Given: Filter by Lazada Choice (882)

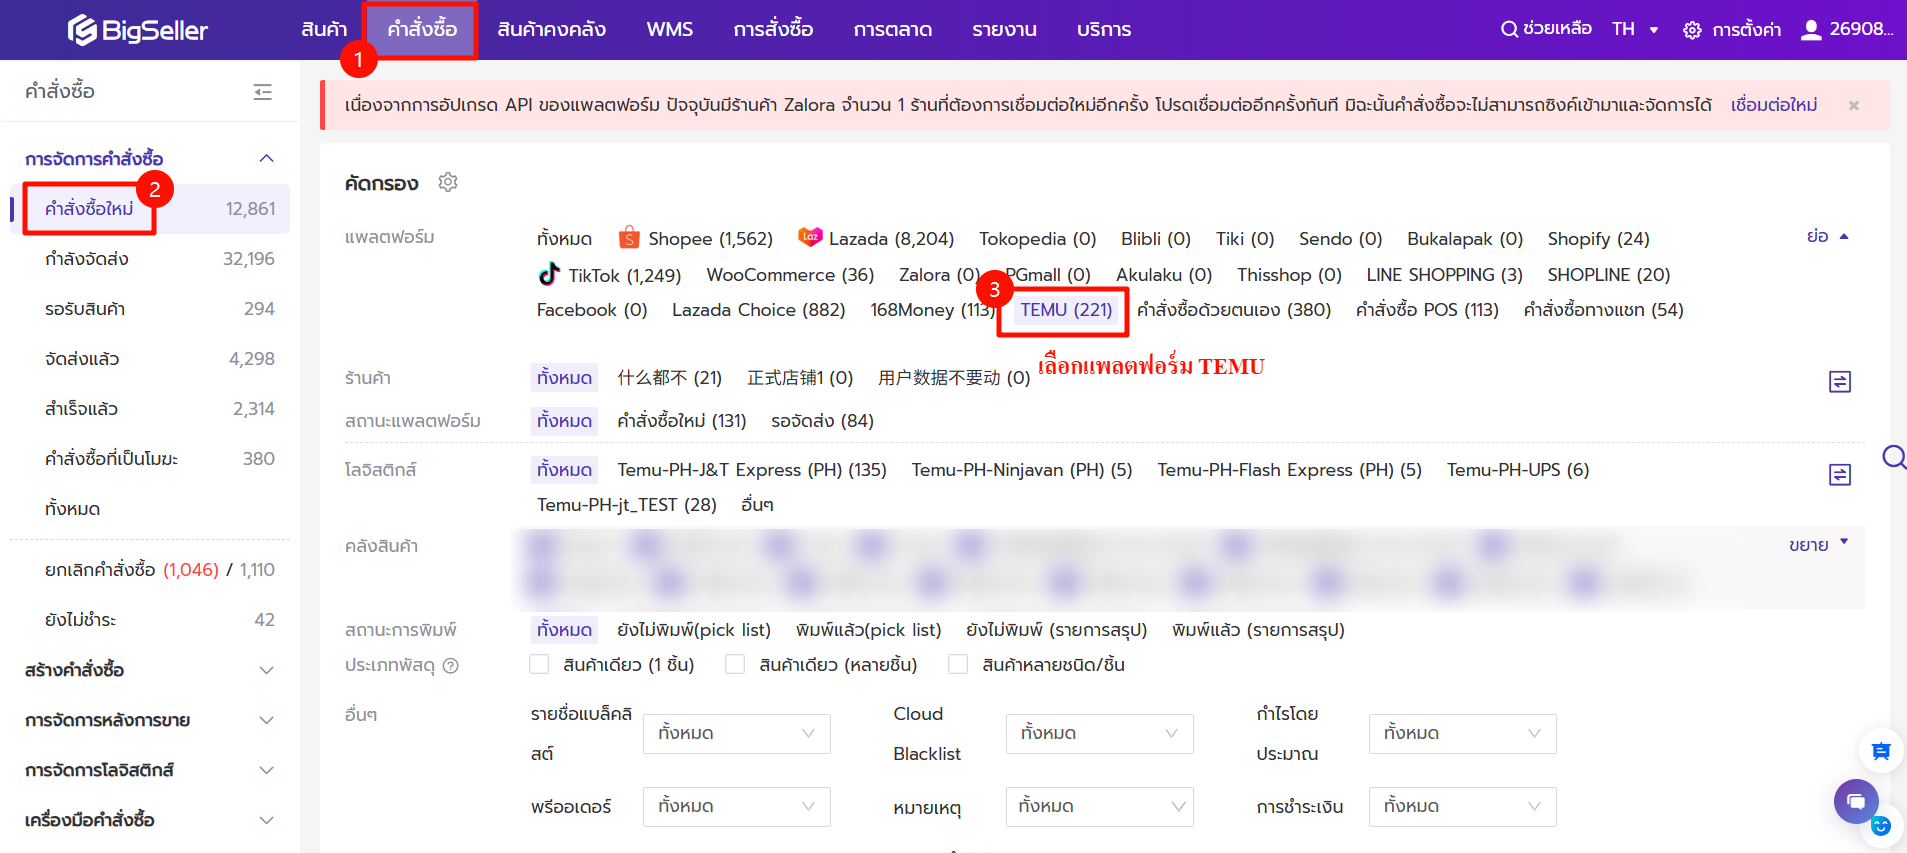Looking at the screenshot, I should 758,310.
